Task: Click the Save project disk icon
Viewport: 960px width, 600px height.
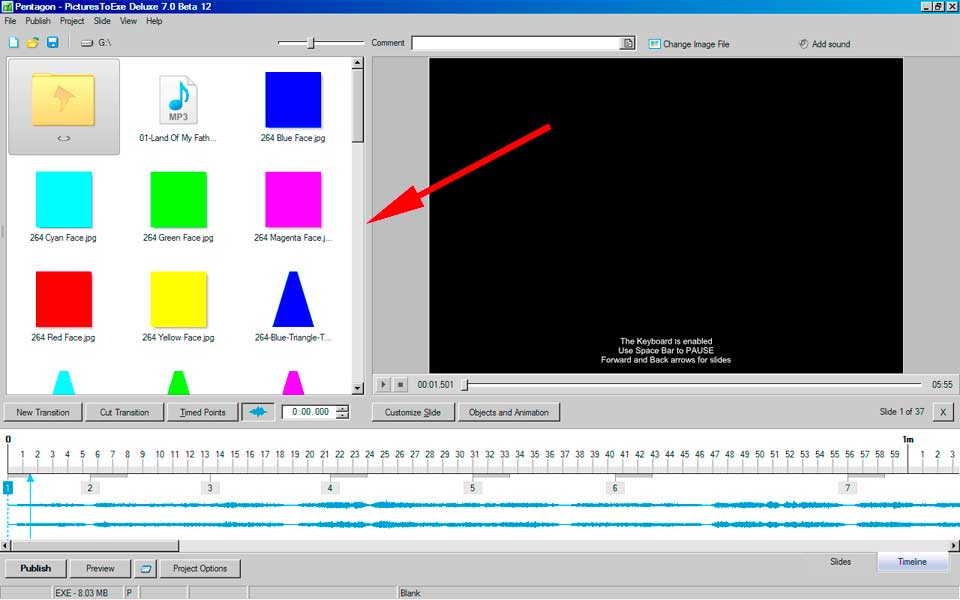Action: pos(52,43)
